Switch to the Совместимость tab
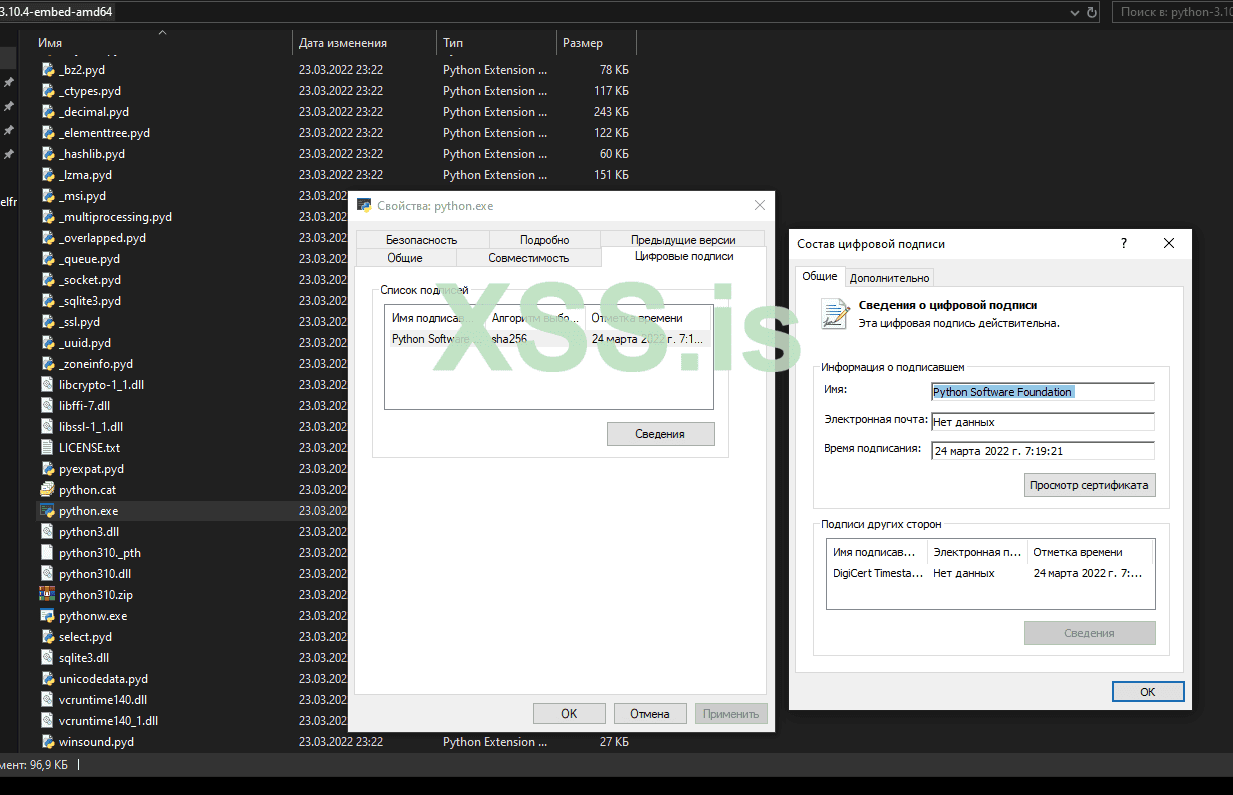The height and width of the screenshot is (795, 1233). (x=528, y=258)
